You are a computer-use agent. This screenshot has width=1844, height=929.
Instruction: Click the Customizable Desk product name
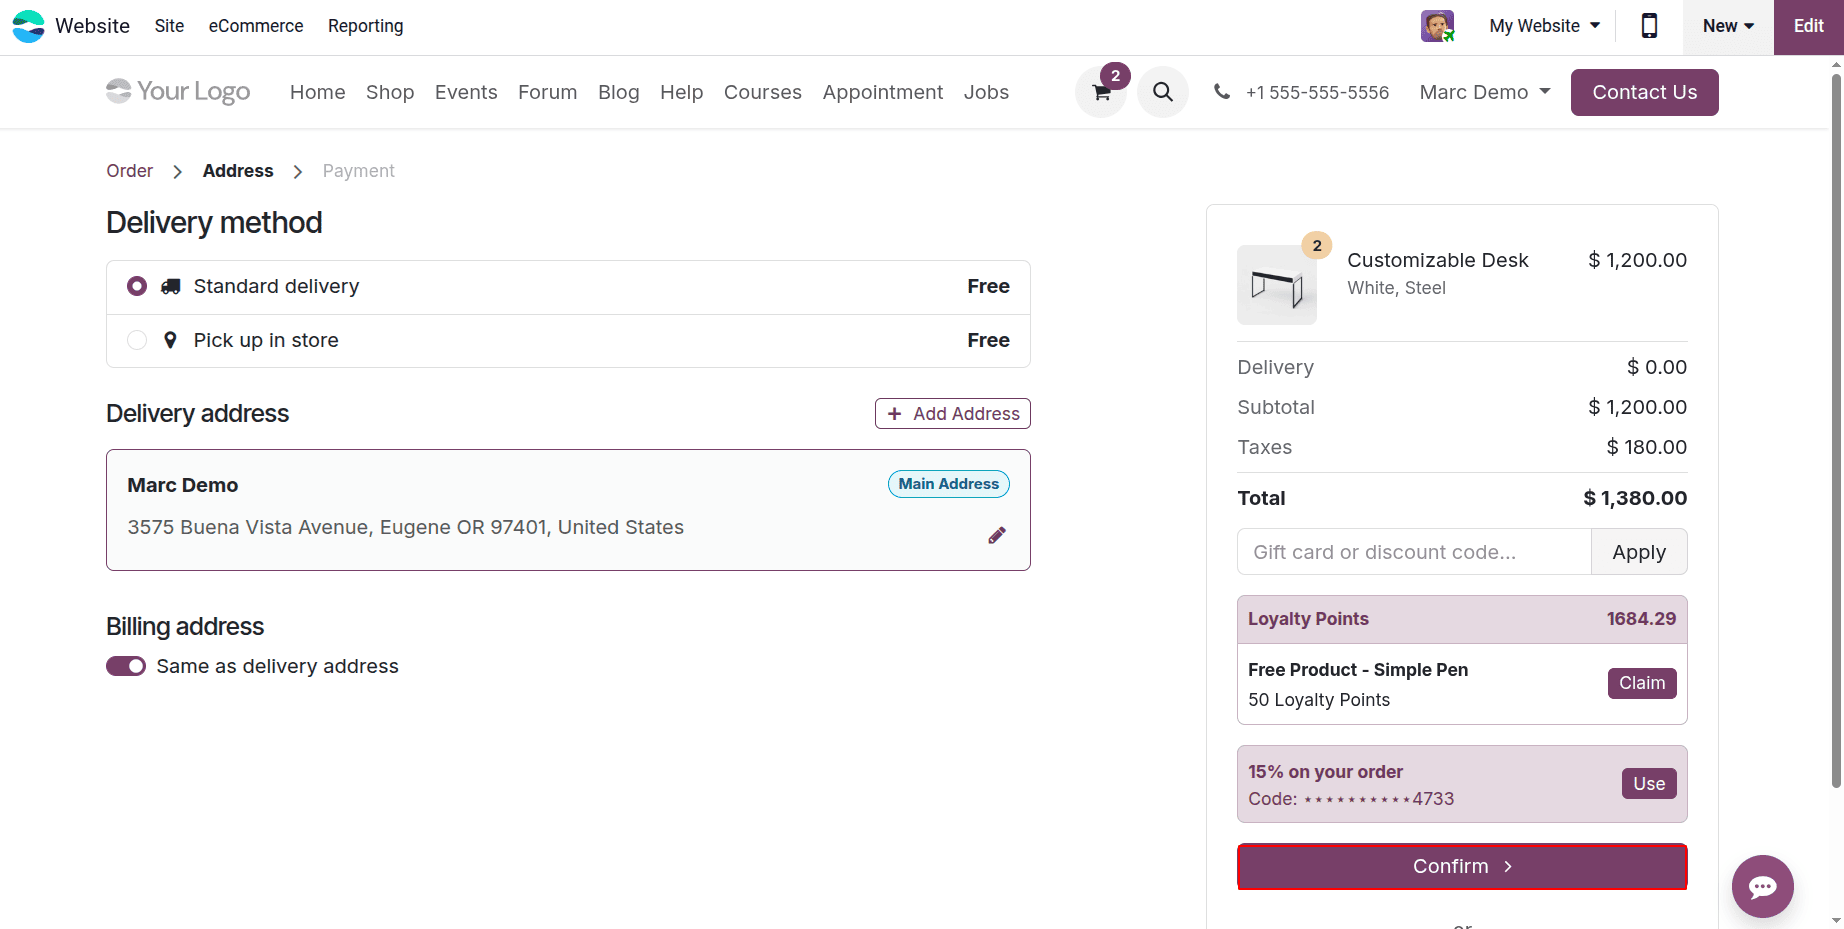point(1438,260)
